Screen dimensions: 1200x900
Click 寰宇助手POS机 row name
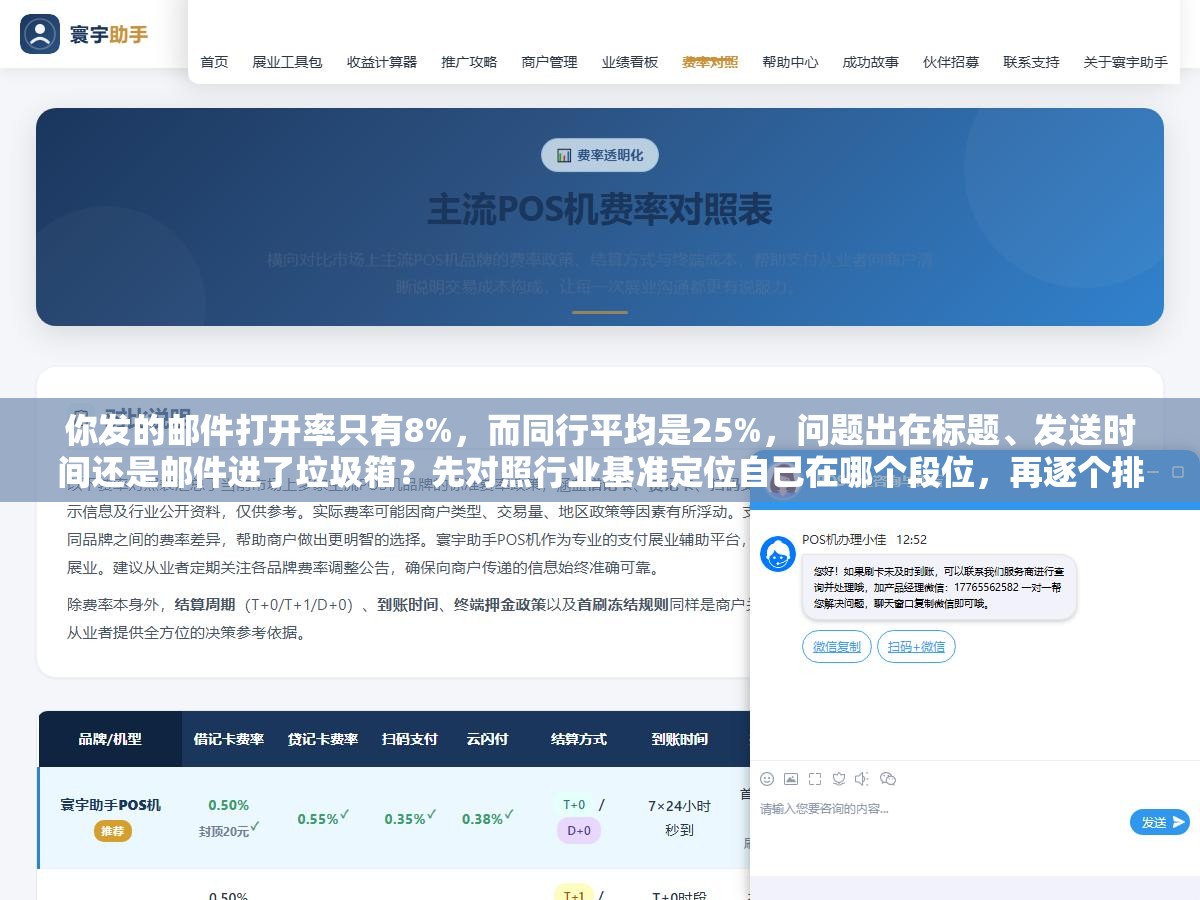click(110, 805)
